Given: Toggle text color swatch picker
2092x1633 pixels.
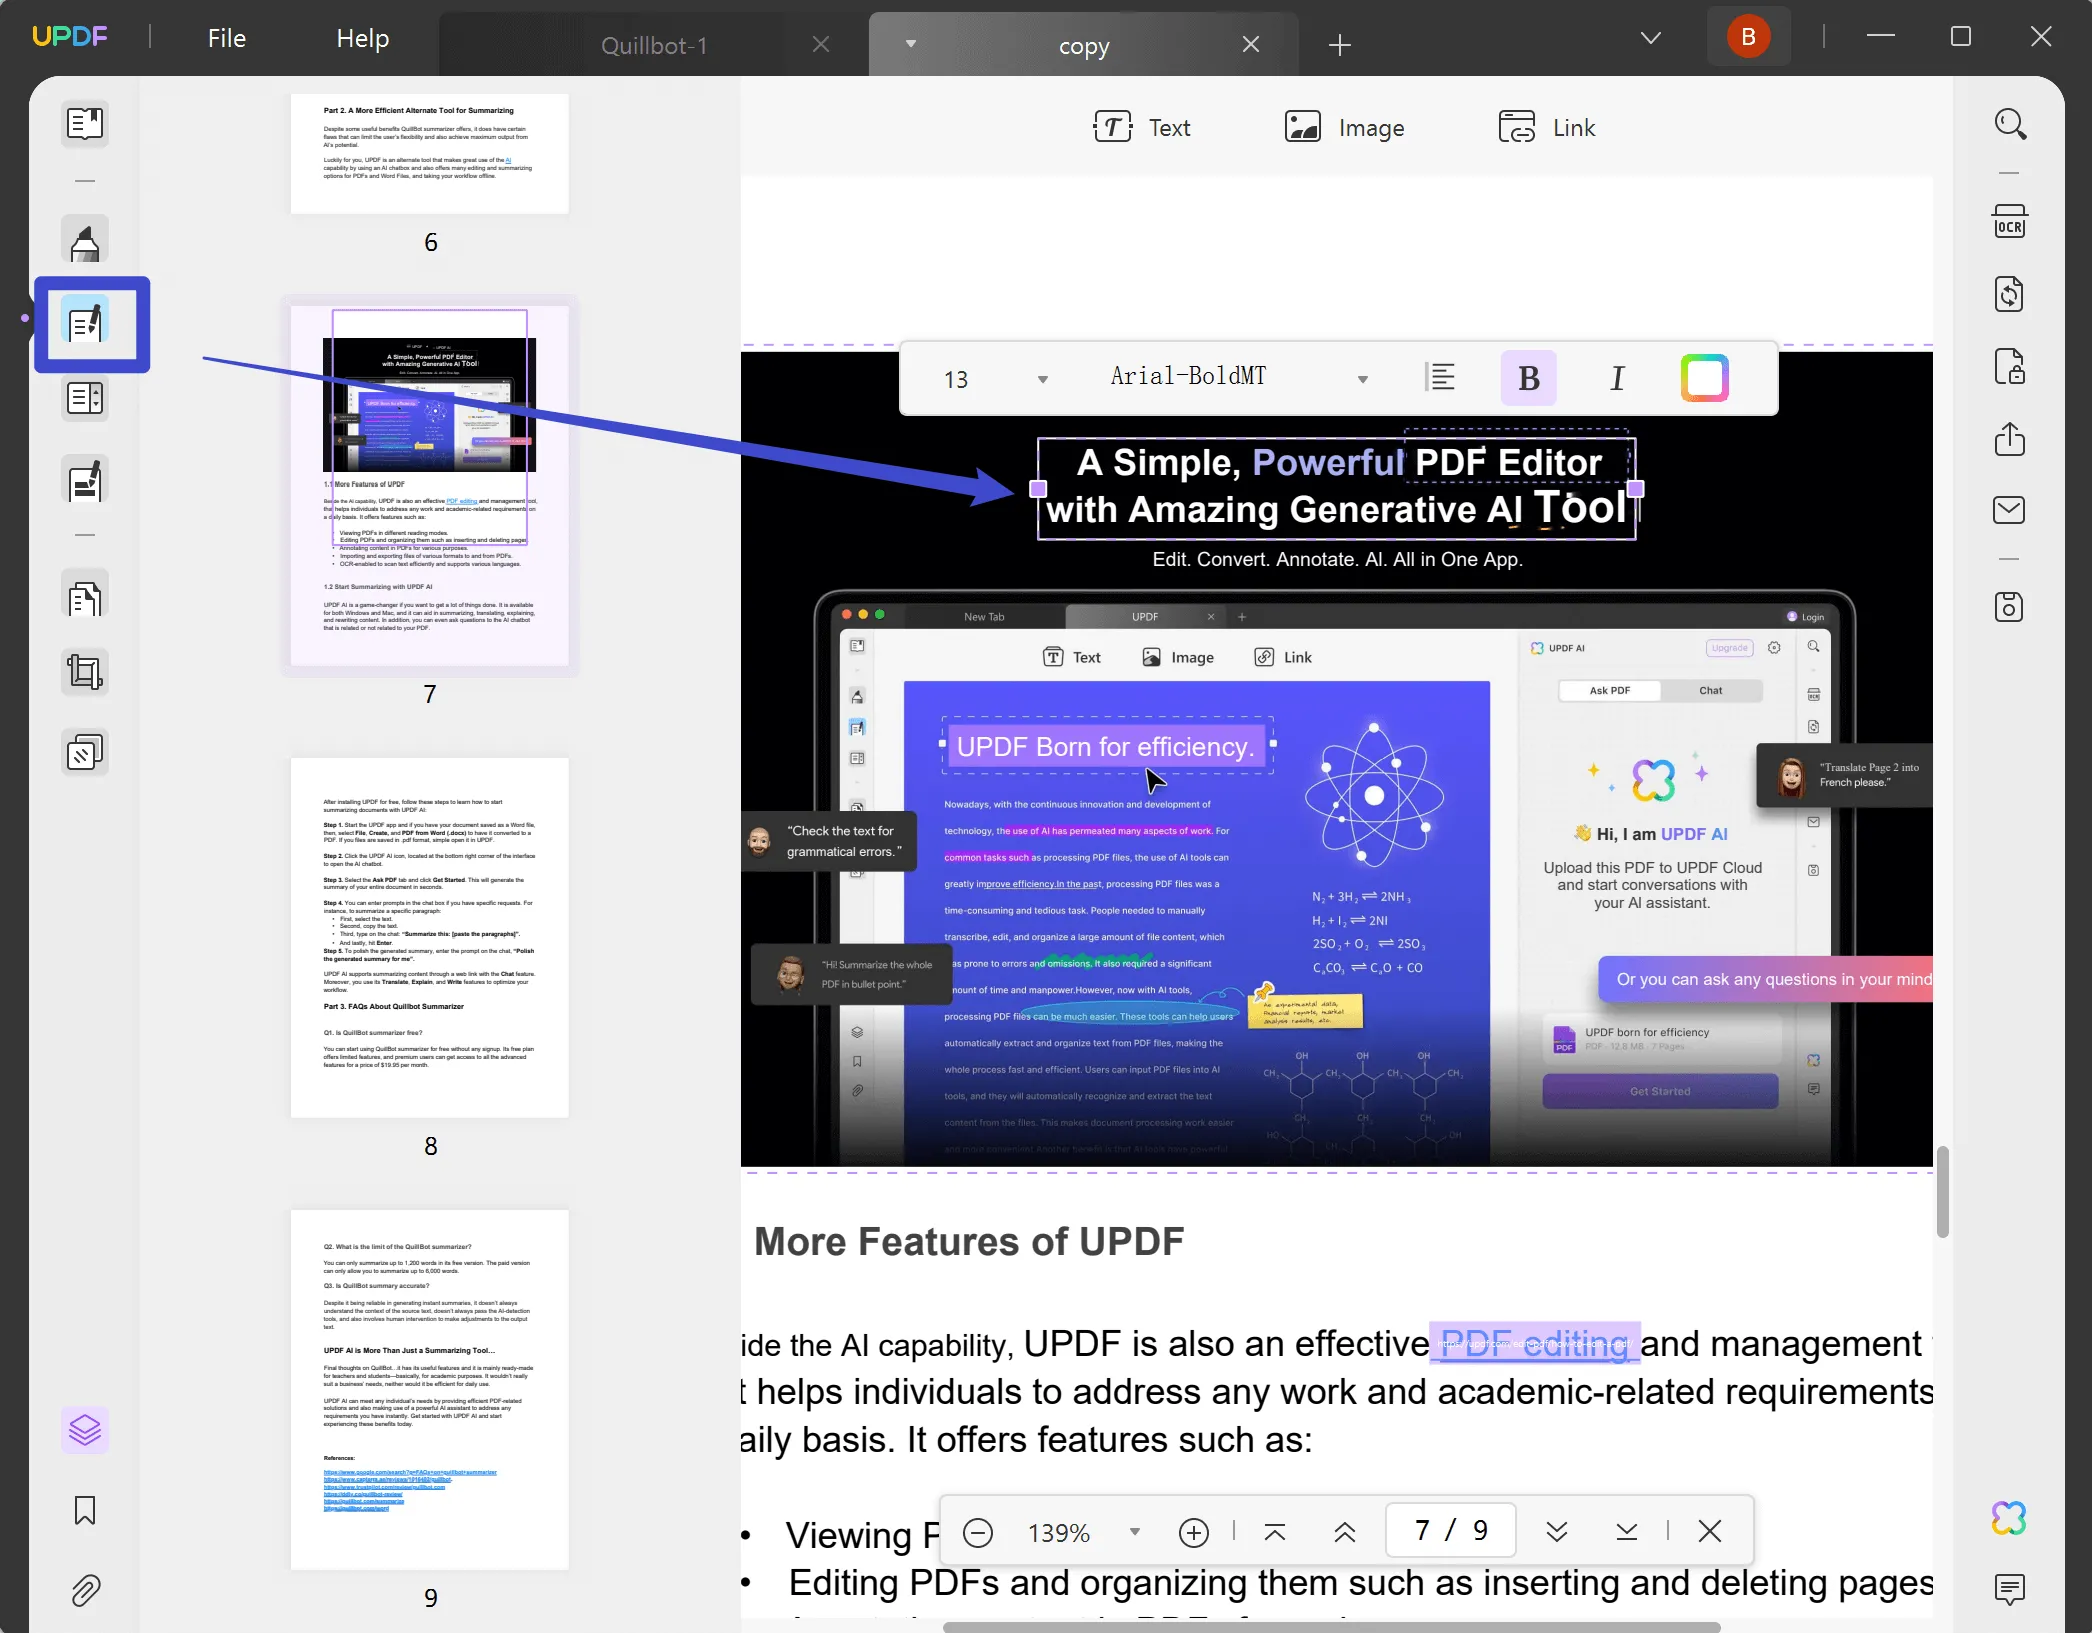Looking at the screenshot, I should [x=1705, y=377].
